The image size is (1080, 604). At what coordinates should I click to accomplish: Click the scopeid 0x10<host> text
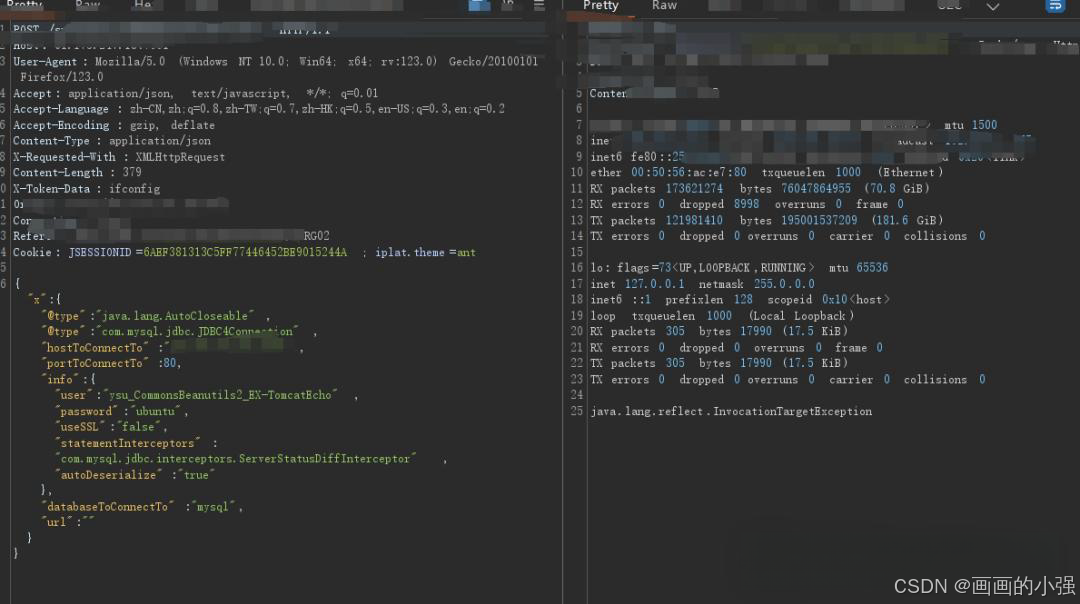tap(828, 300)
